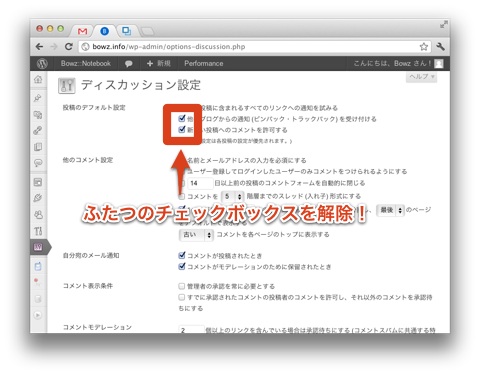Uncheck the コメントが投稿されたとき email checkbox
The image size is (480, 375).
182,255
